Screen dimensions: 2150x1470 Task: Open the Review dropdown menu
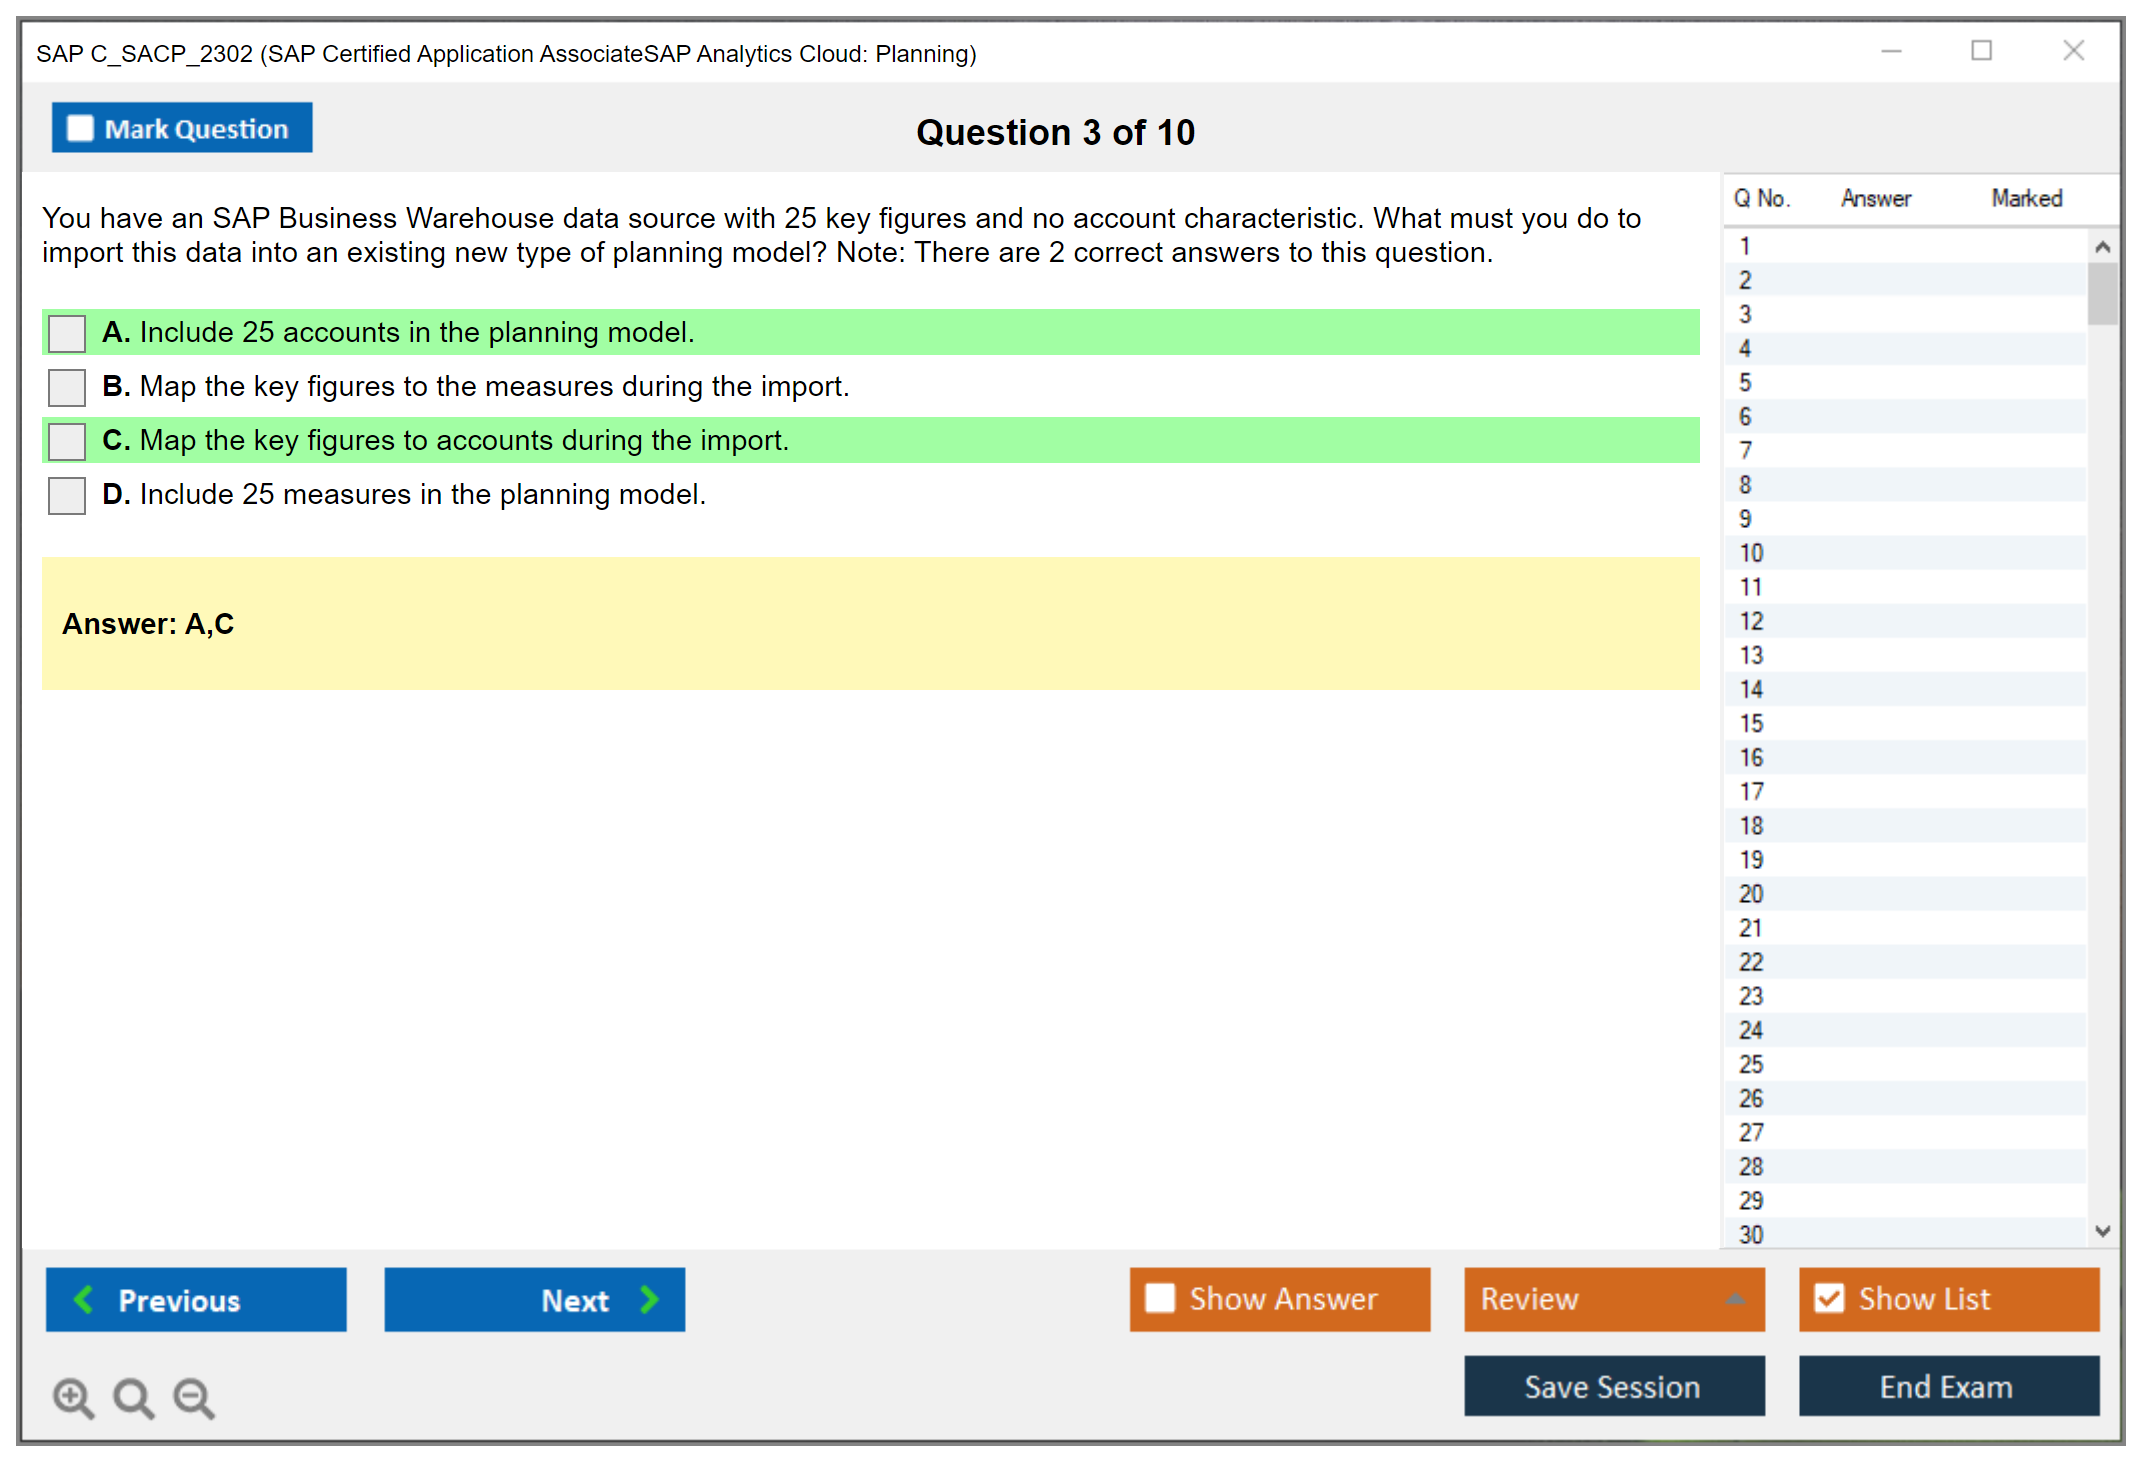point(1735,1299)
